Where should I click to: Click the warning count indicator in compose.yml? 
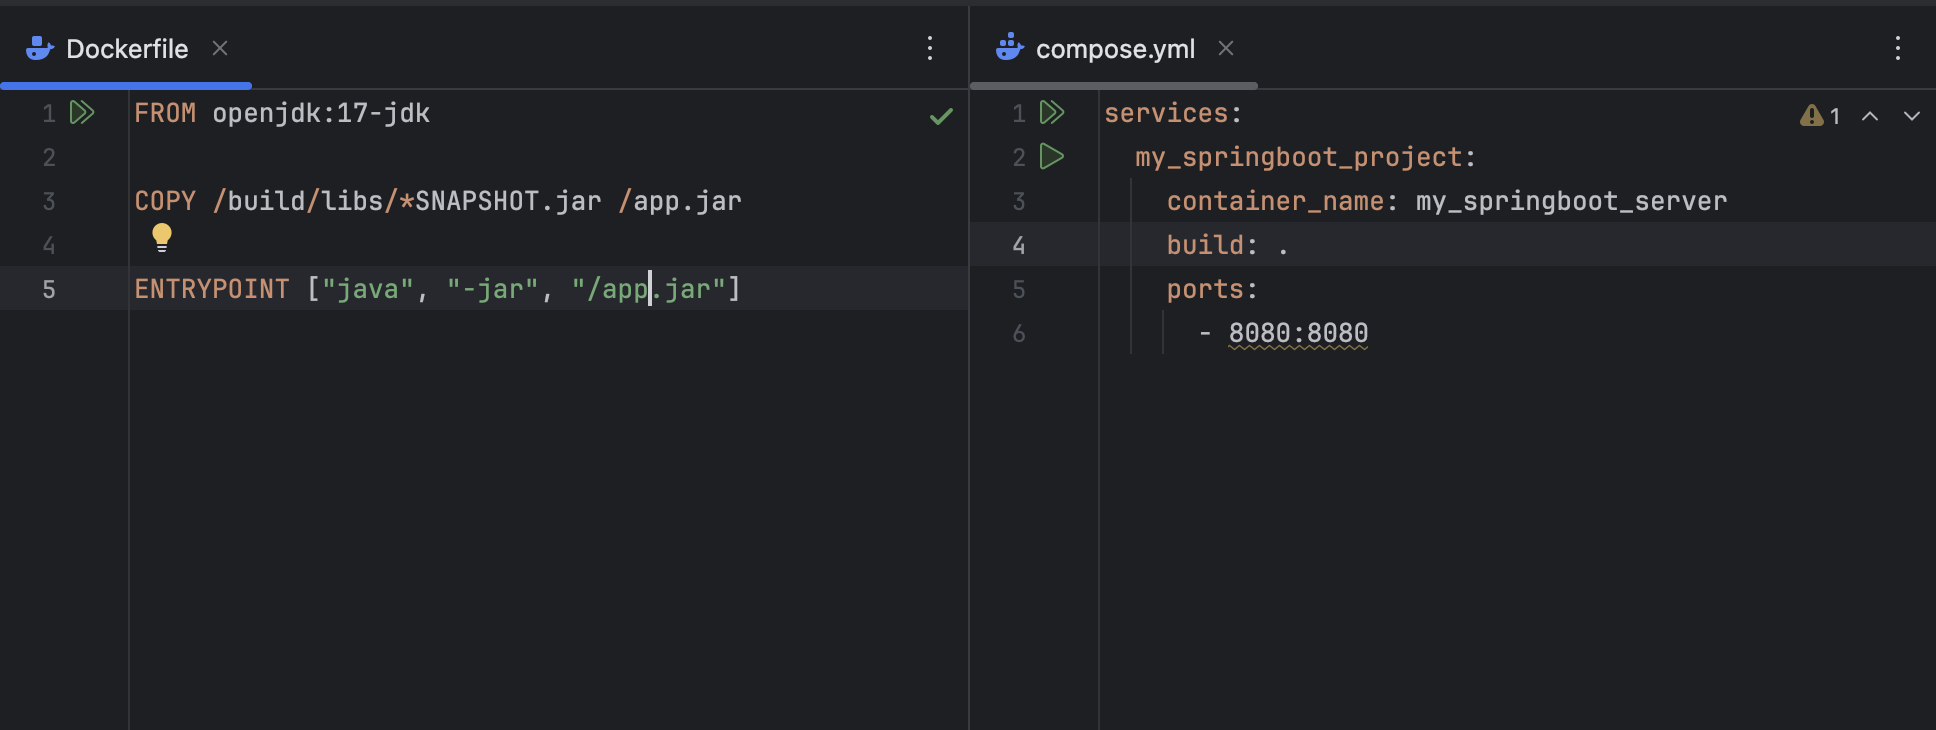coord(1820,116)
